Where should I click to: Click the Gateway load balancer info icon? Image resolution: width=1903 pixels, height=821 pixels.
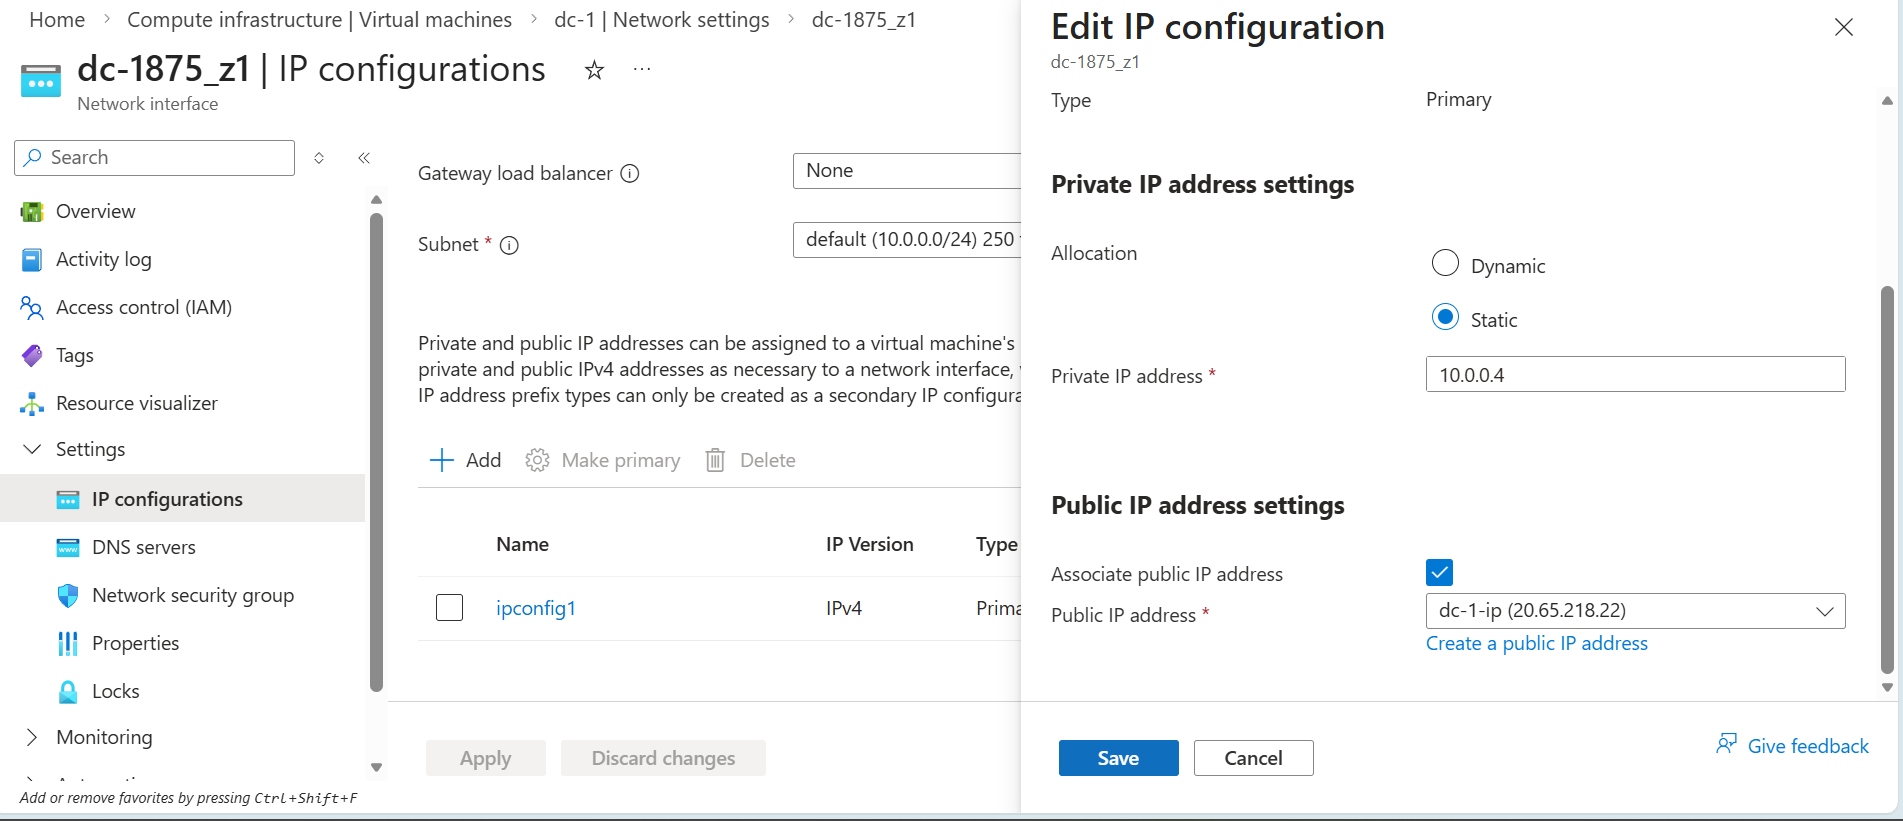pos(630,173)
